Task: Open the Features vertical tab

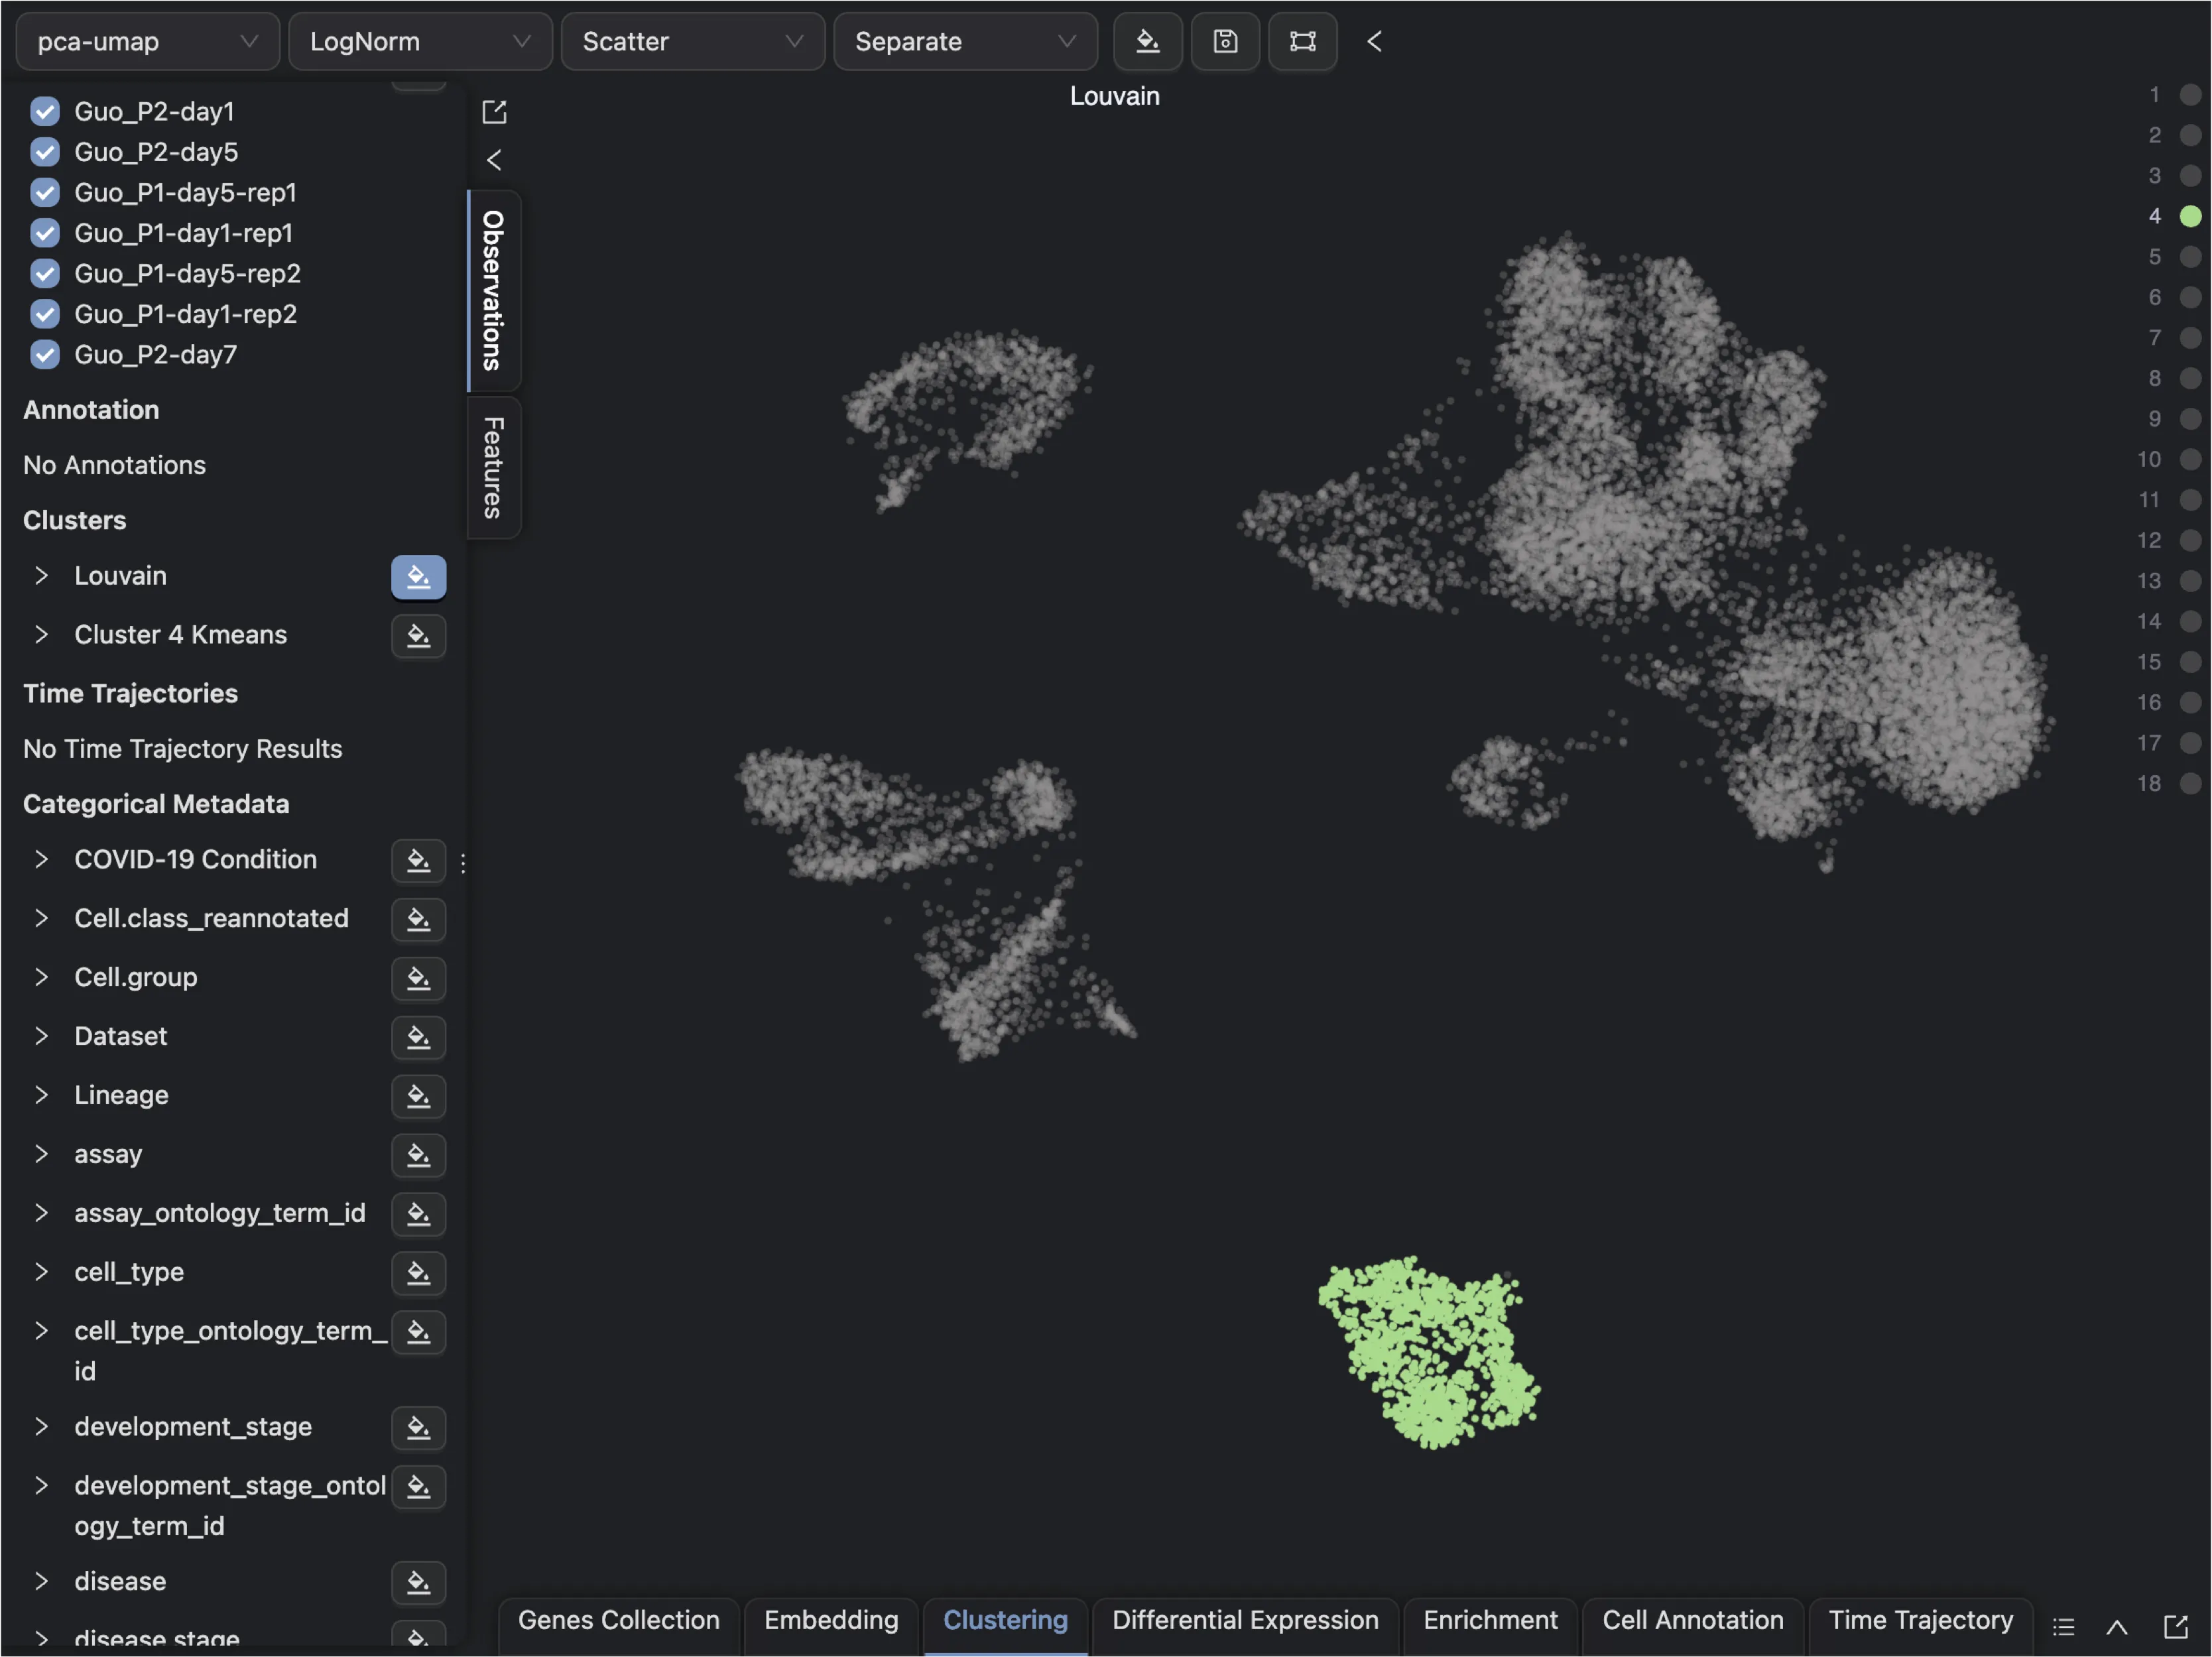Action: pyautogui.click(x=493, y=468)
